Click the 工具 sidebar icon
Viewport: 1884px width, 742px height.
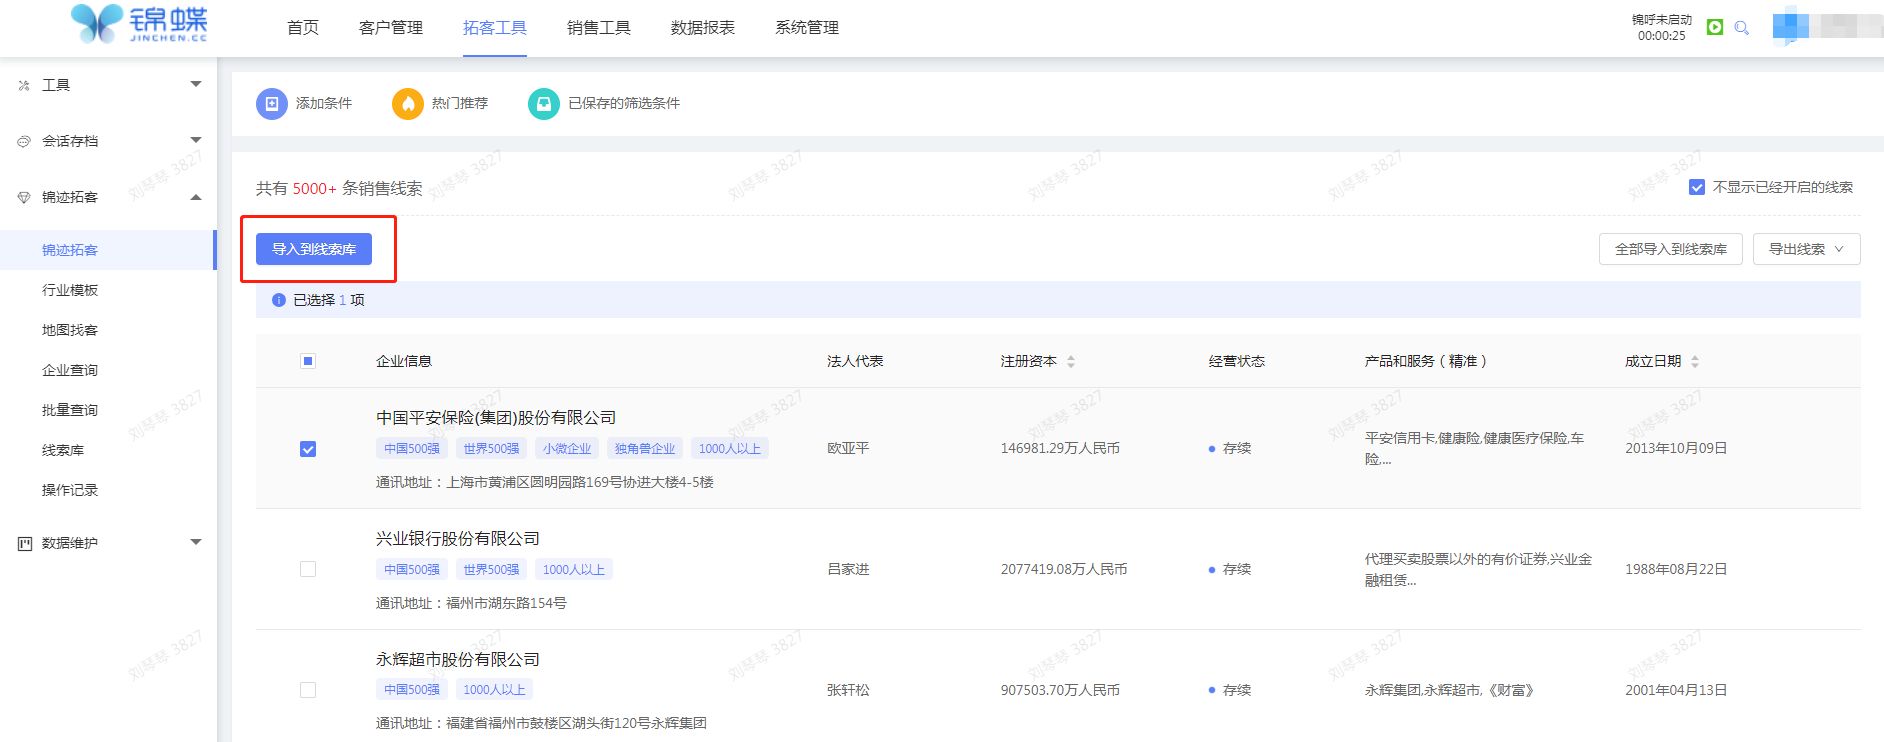point(24,85)
